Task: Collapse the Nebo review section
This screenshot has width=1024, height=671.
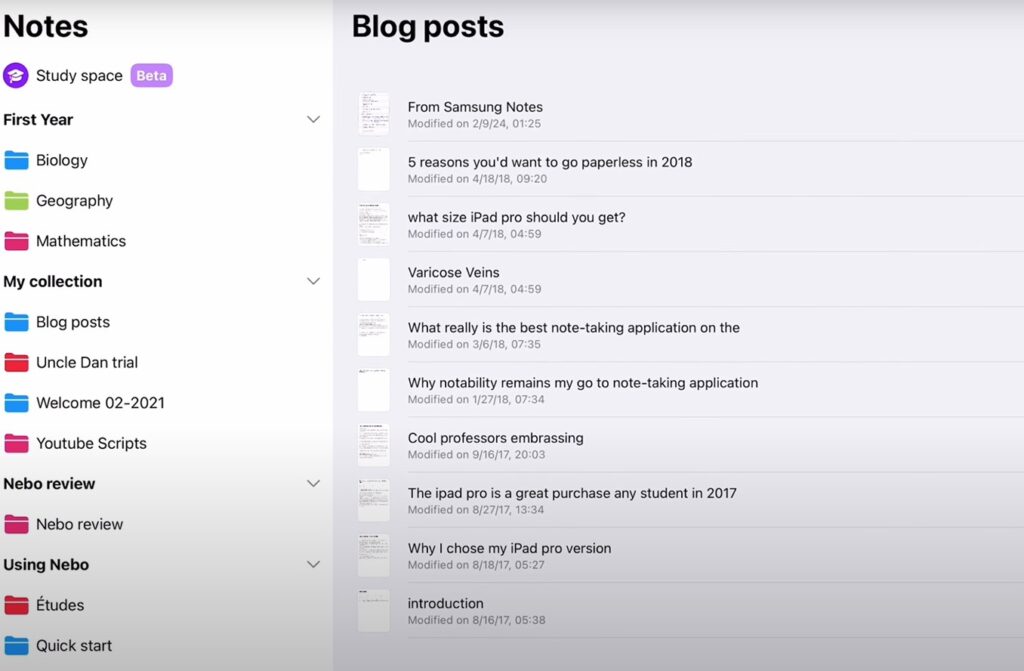Action: [313, 483]
